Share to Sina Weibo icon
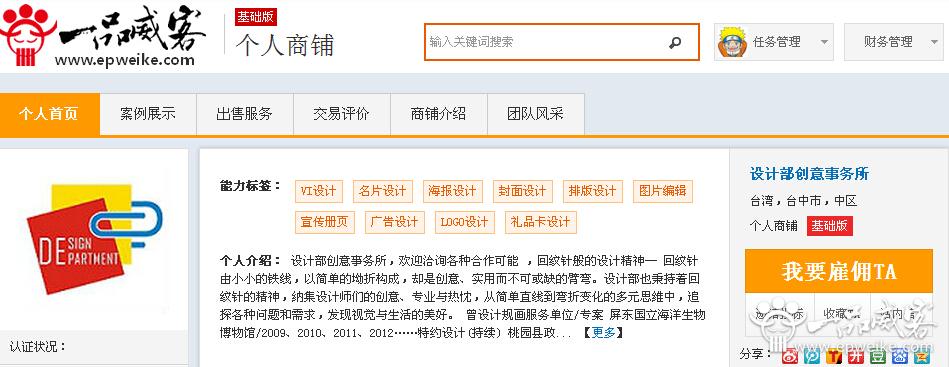The height and width of the screenshot is (367, 949). pyautogui.click(x=791, y=355)
